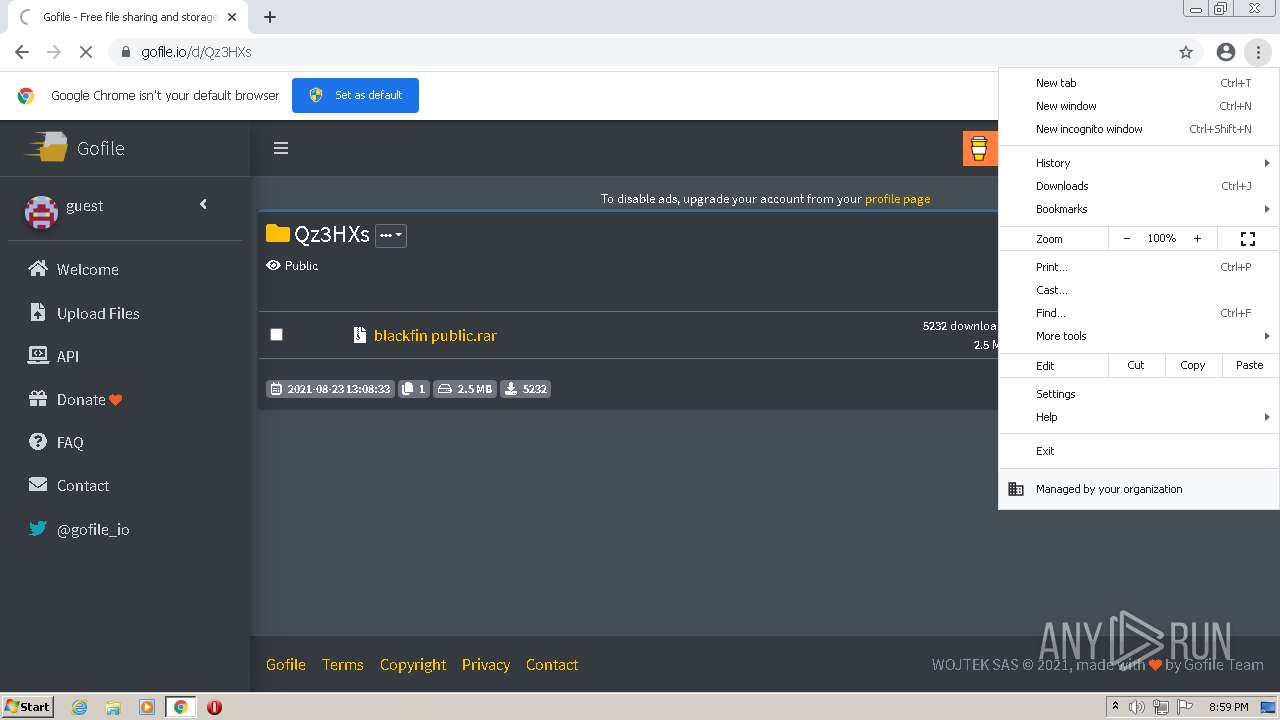Click the Gofile logo icon
Image resolution: width=1280 pixels, height=720 pixels.
click(x=47, y=148)
